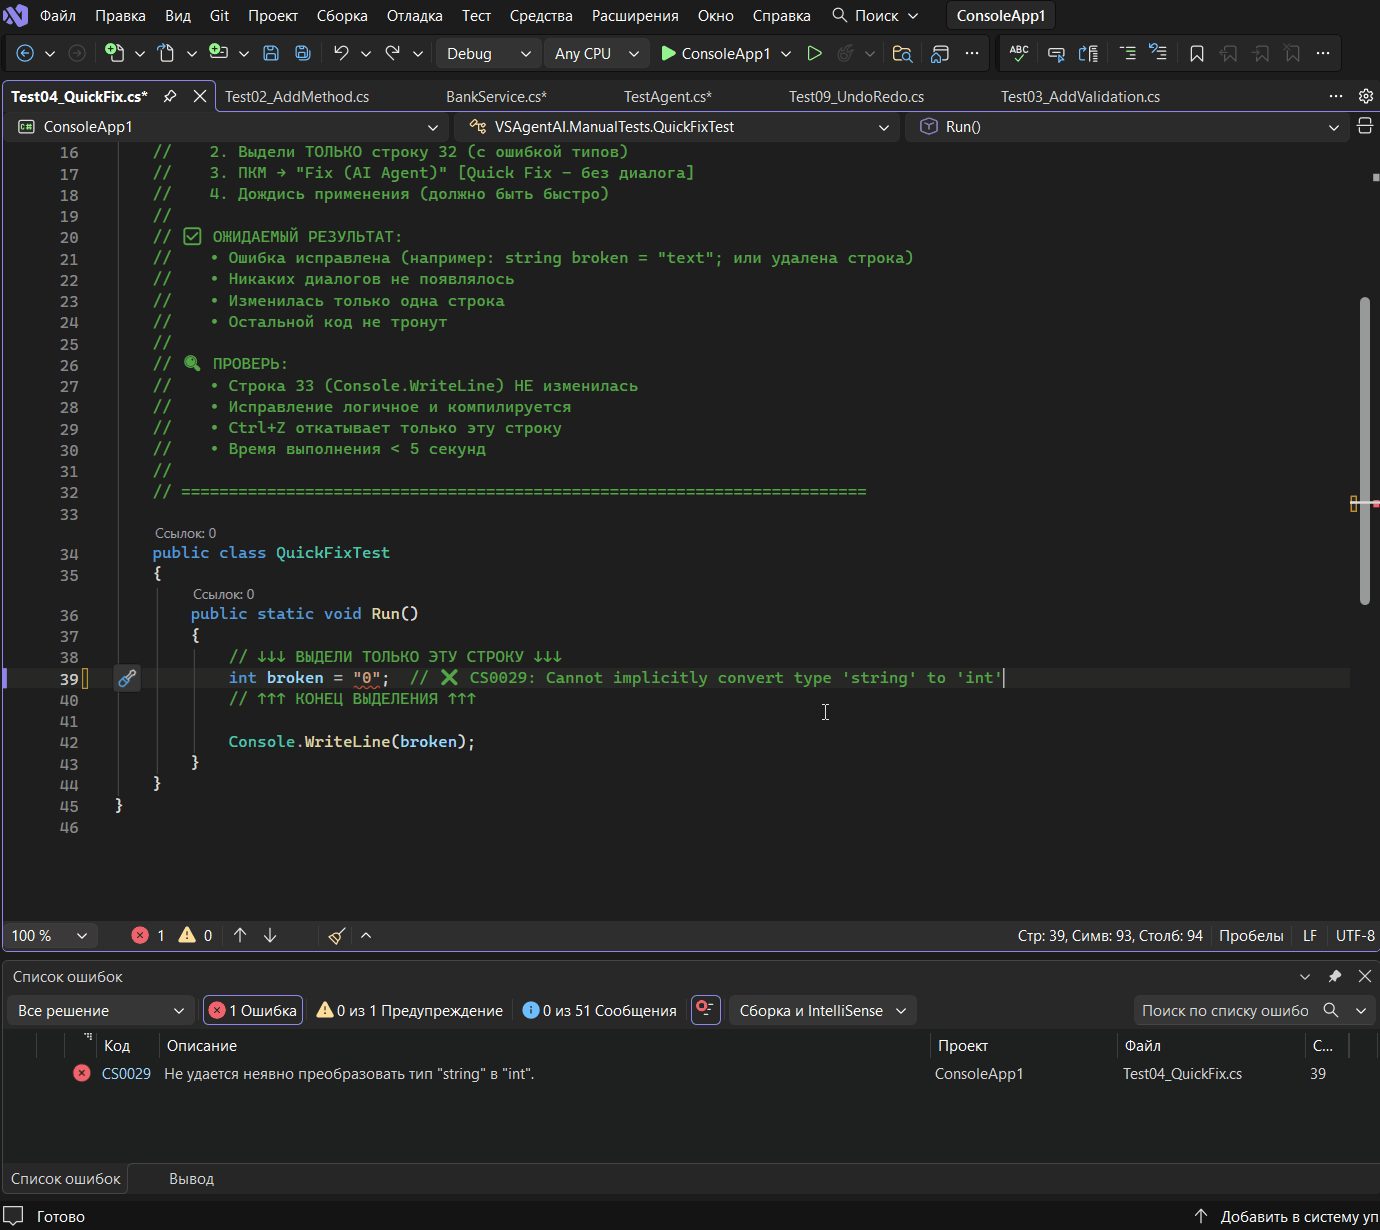Click the bookmark icon in the toolbar
The image size is (1380, 1230).
click(1197, 54)
